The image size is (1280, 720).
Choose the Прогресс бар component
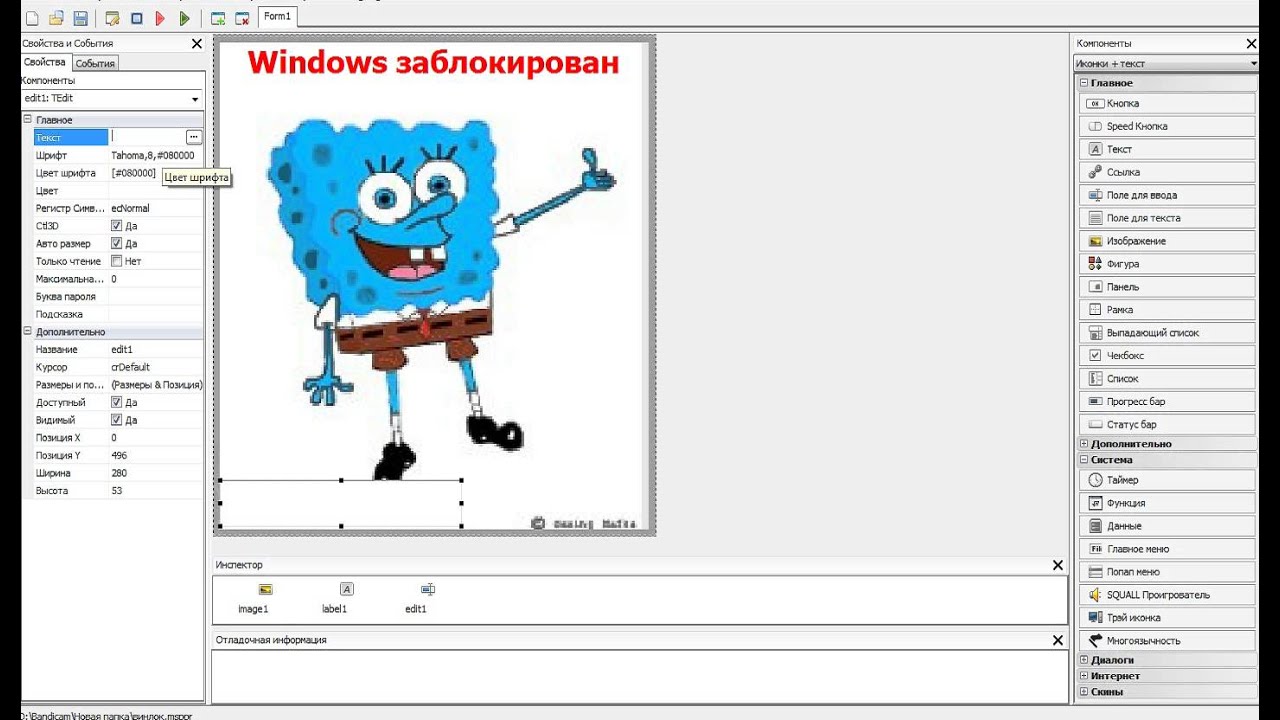(1167, 402)
